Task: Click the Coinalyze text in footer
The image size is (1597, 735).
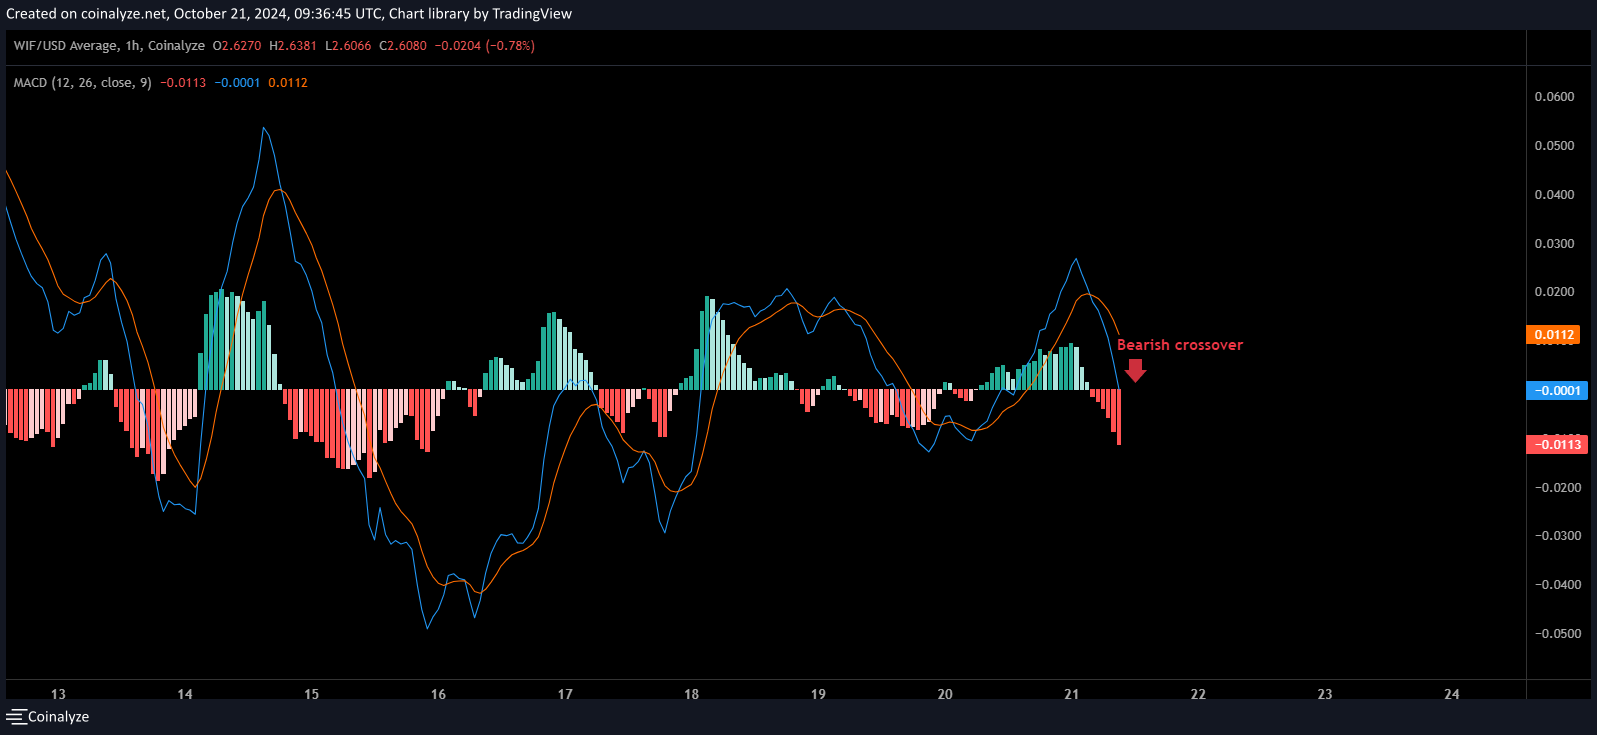Action: point(58,717)
